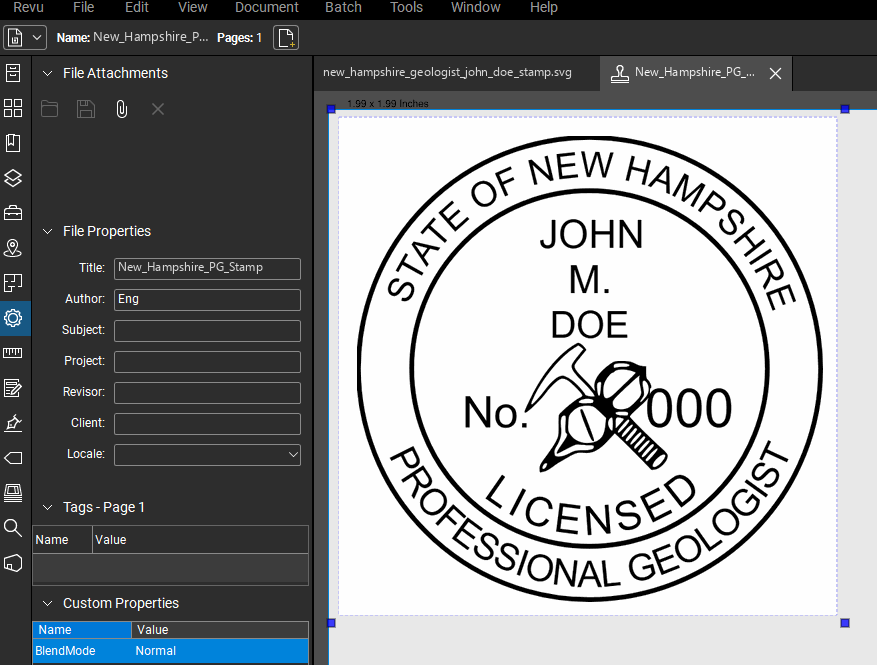The height and width of the screenshot is (665, 877).
Task: Click the Project input field
Action: point(208,362)
